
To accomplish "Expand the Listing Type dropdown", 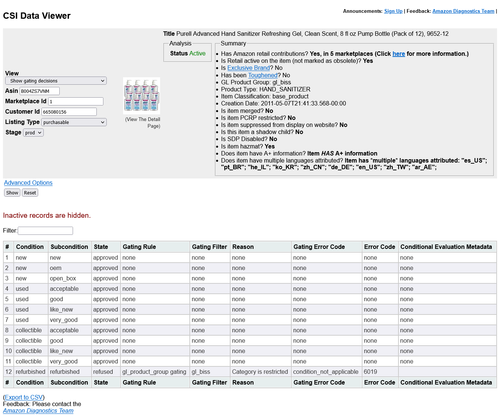I will [74, 122].
